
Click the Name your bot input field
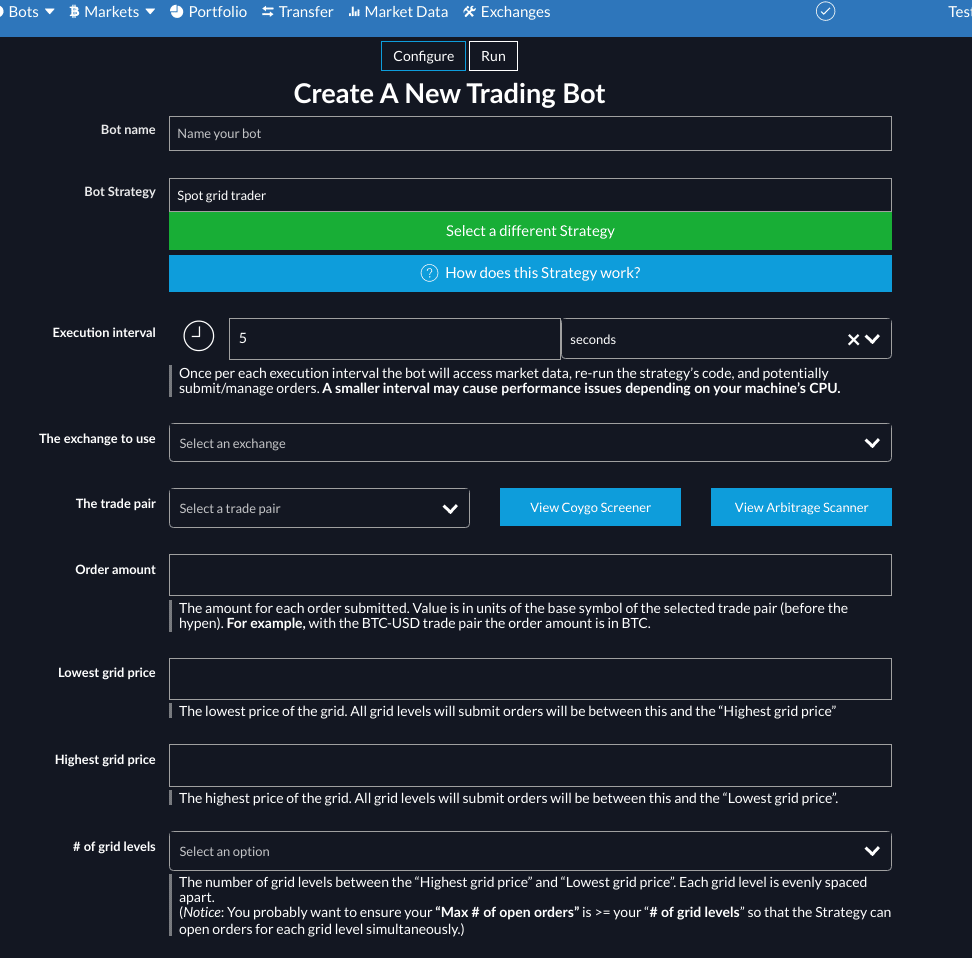(530, 133)
